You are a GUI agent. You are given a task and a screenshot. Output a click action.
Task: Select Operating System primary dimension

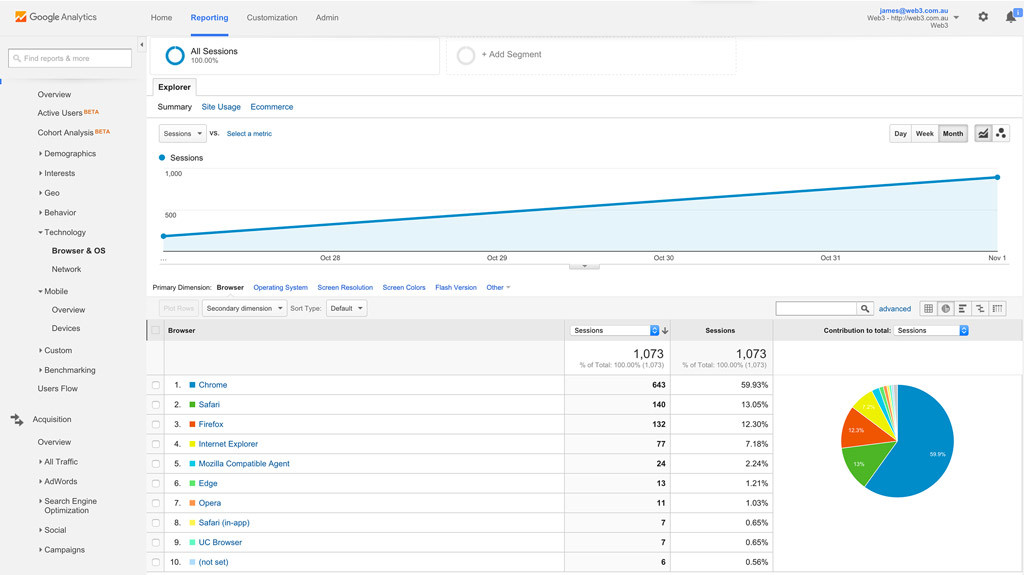280,288
